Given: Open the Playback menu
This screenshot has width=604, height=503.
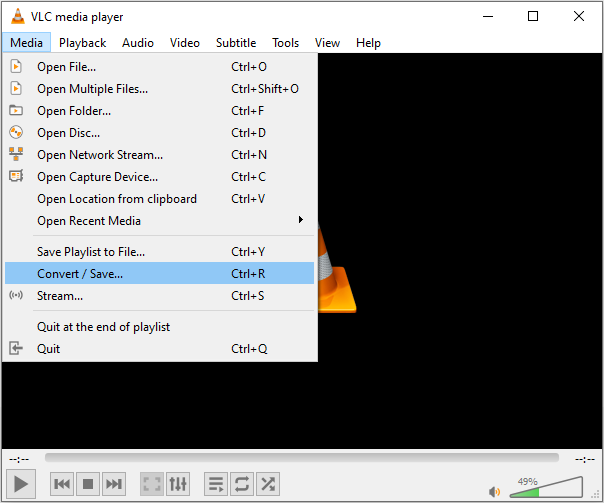Looking at the screenshot, I should point(82,43).
